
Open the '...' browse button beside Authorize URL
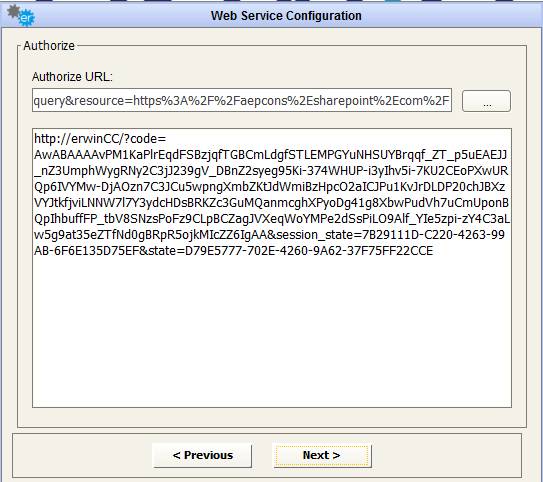[486, 101]
